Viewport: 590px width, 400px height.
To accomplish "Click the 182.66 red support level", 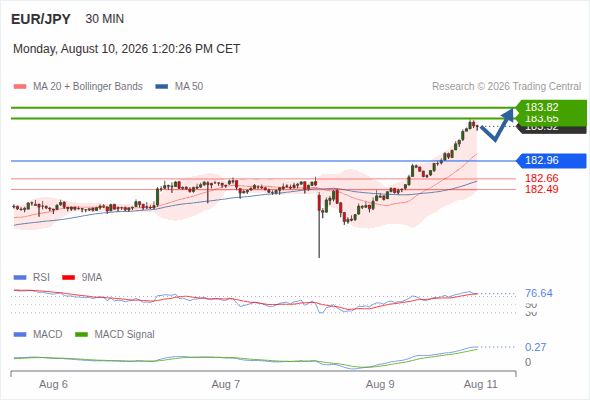I will (541, 178).
